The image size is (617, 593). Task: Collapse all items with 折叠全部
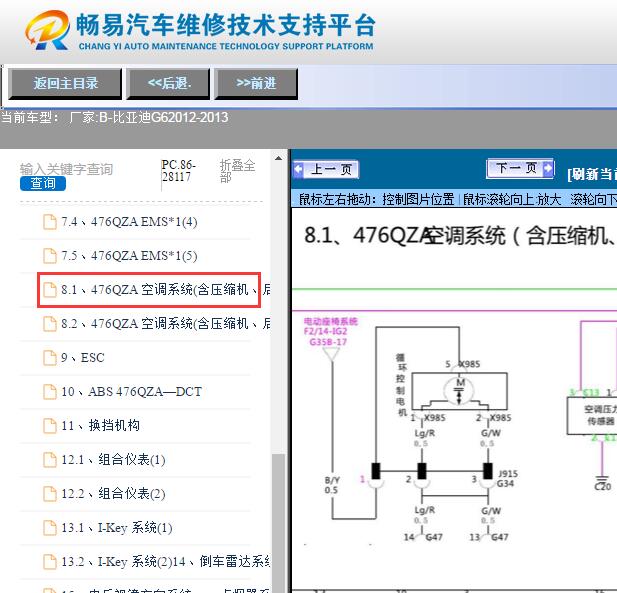point(237,171)
